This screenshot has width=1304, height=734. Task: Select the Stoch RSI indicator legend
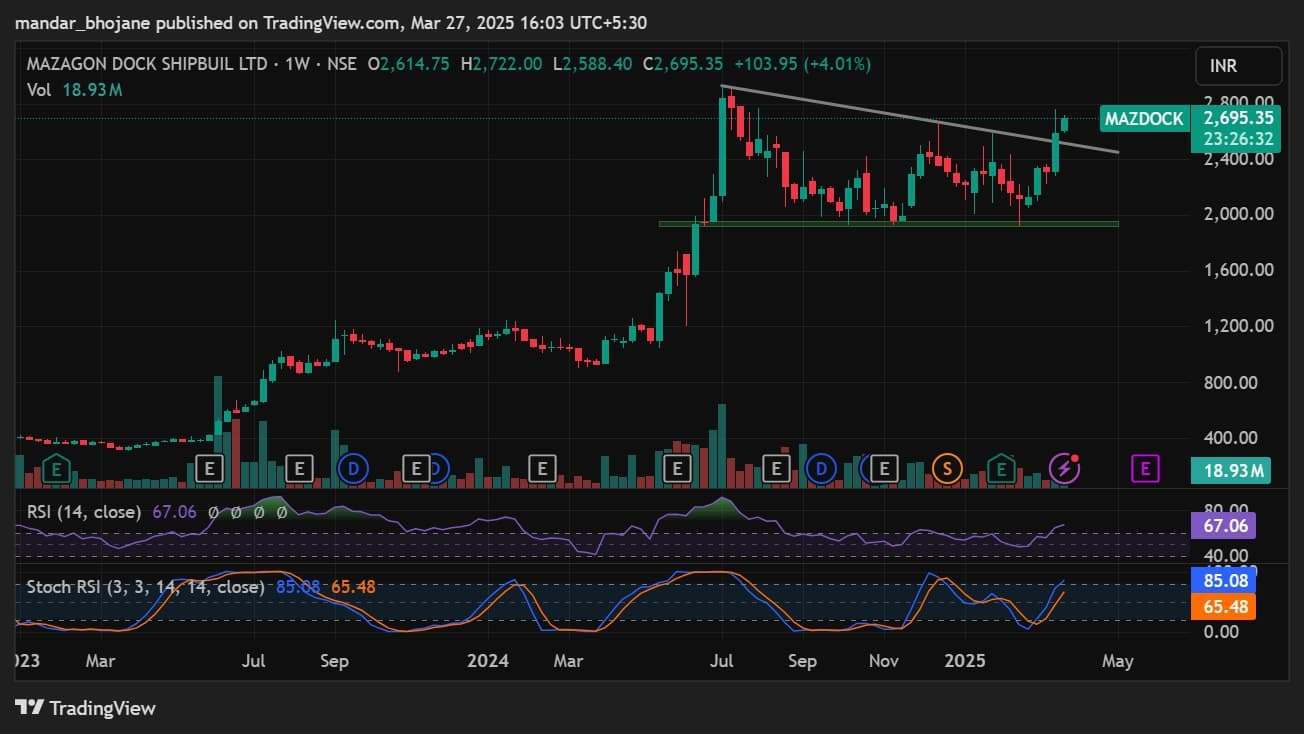tap(145, 587)
